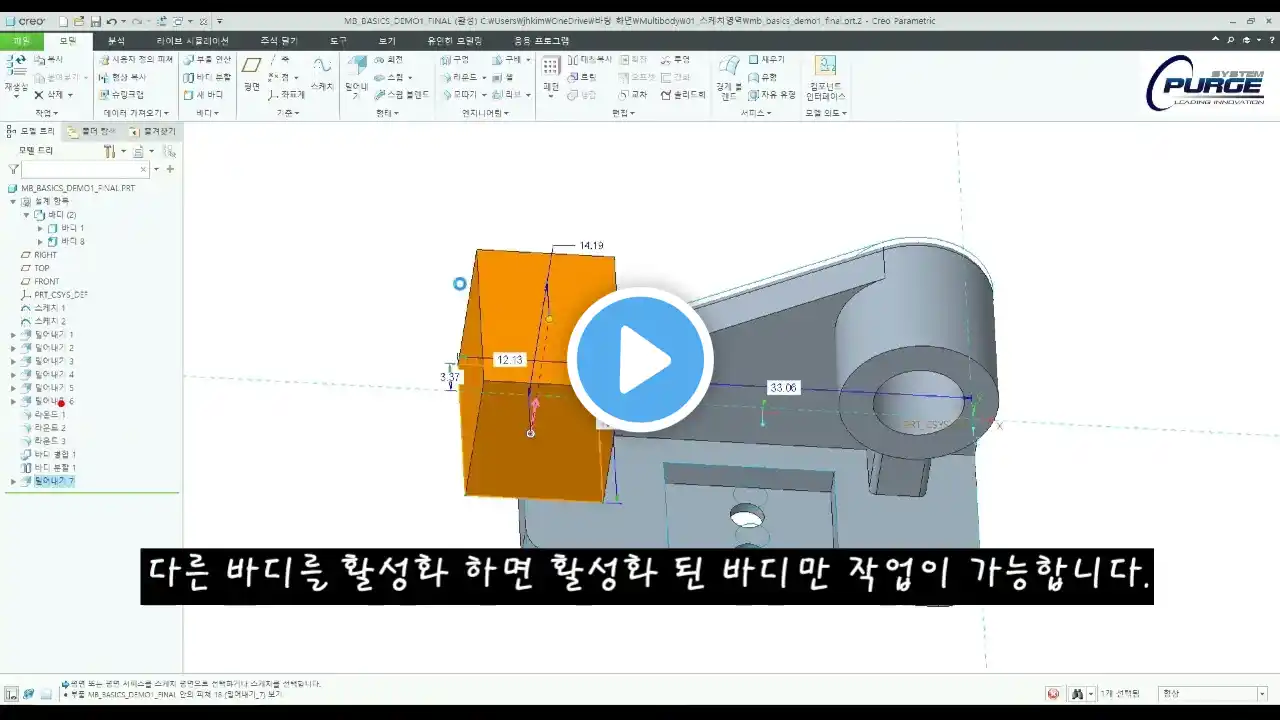Click the 평면 datum plane tool
1280x720 pixels.
point(252,74)
